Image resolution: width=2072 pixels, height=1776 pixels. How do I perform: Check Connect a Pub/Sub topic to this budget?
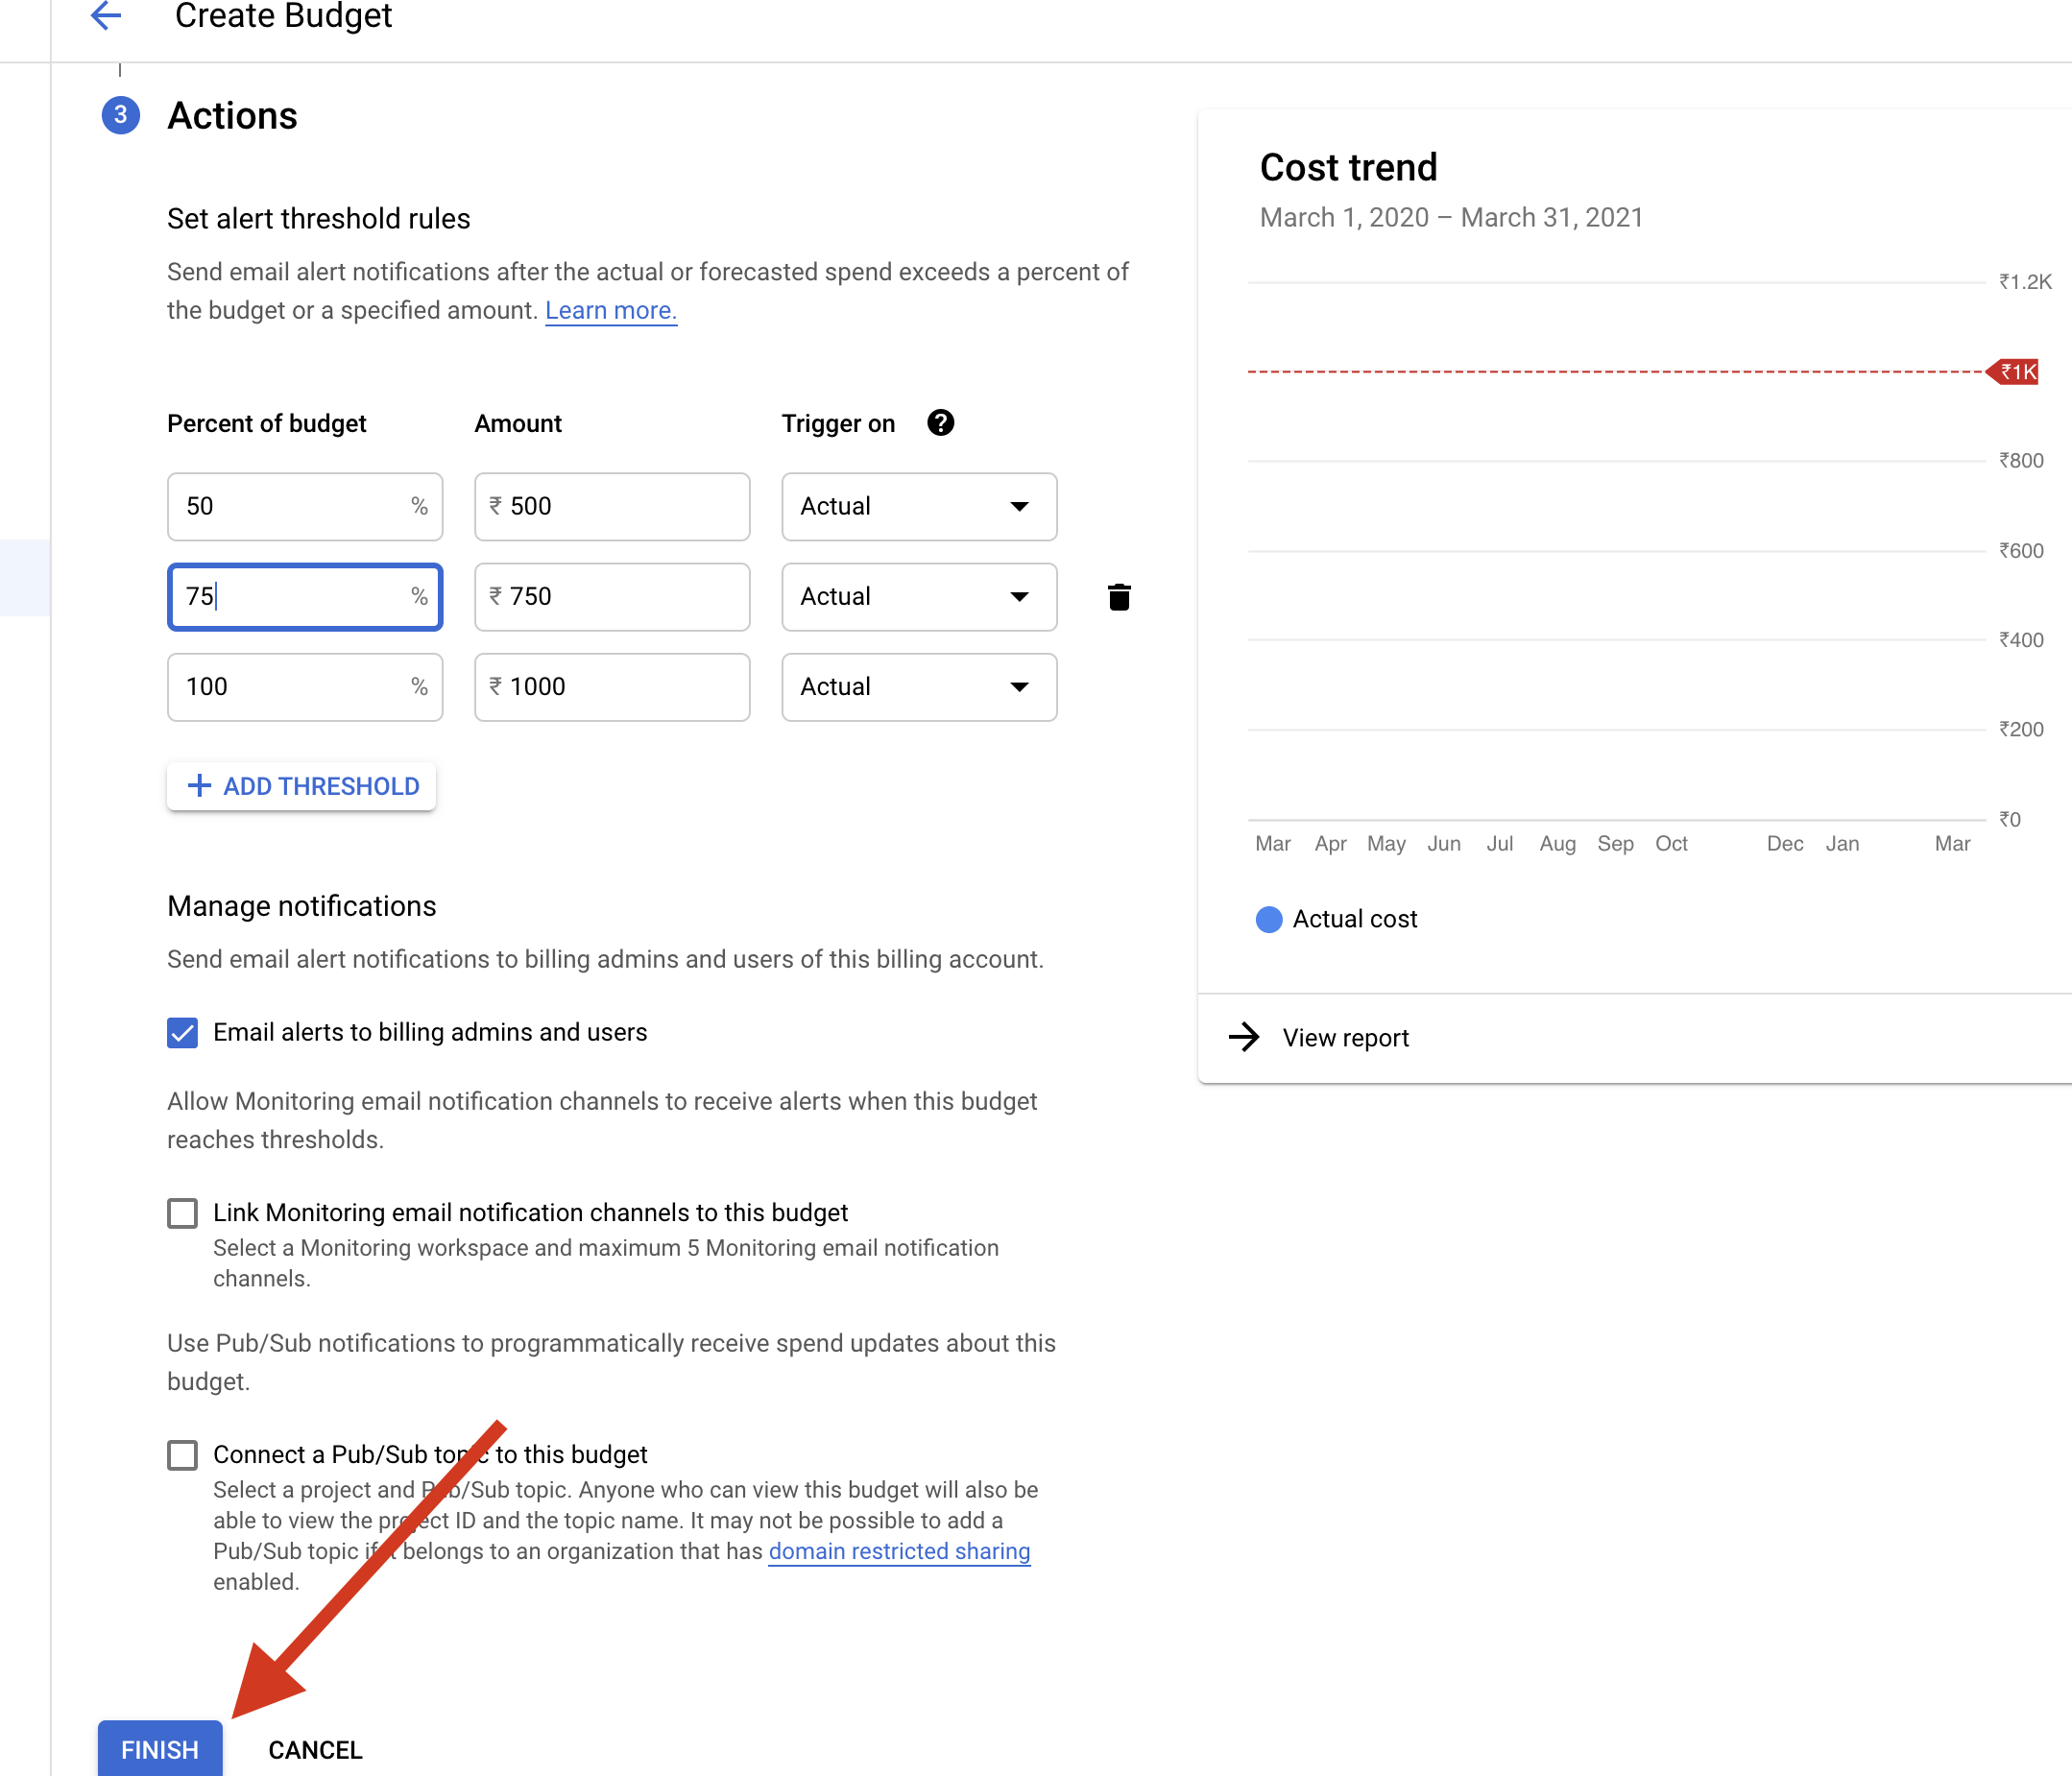tap(183, 1455)
